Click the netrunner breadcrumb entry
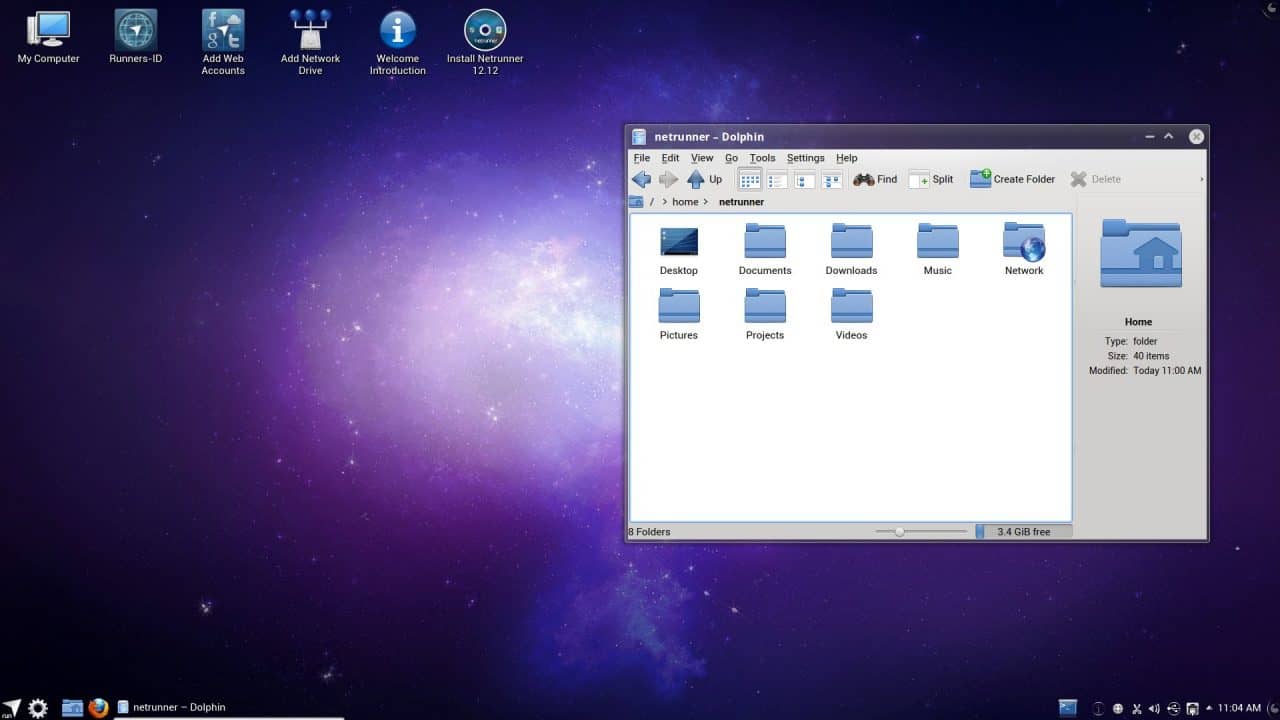Viewport: 1280px width, 720px height. click(x=741, y=202)
